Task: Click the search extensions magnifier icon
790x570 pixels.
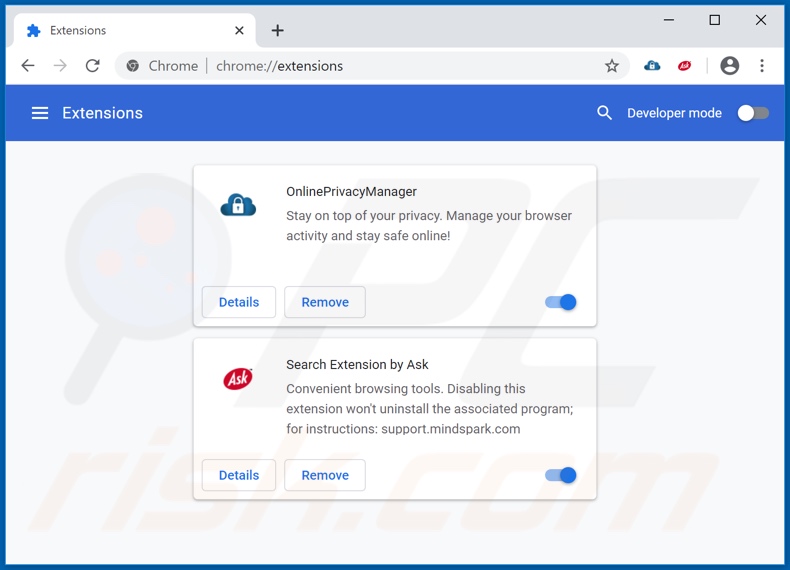Action: tap(604, 113)
